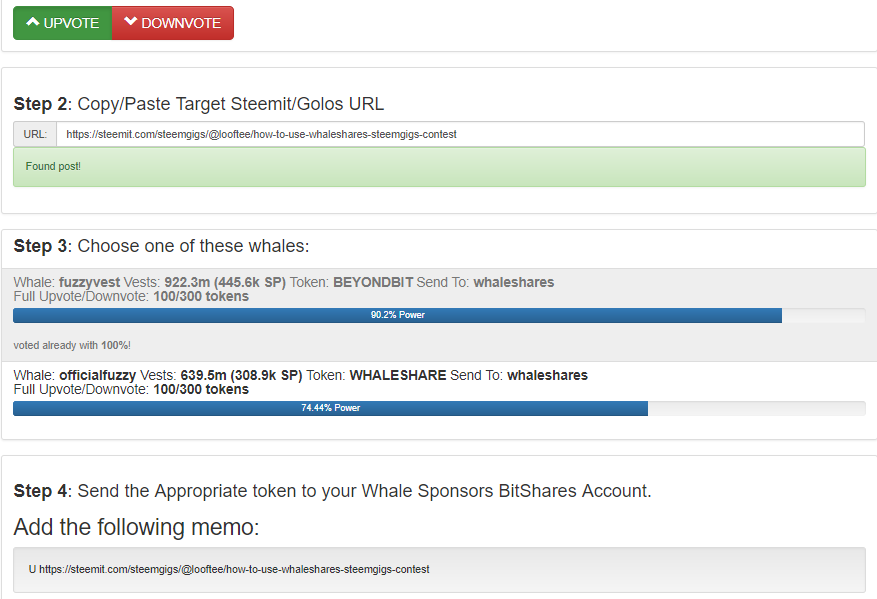This screenshot has width=877, height=599.
Task: Click officialfuzzy's '100/300 tokens' text
Action: [201, 389]
